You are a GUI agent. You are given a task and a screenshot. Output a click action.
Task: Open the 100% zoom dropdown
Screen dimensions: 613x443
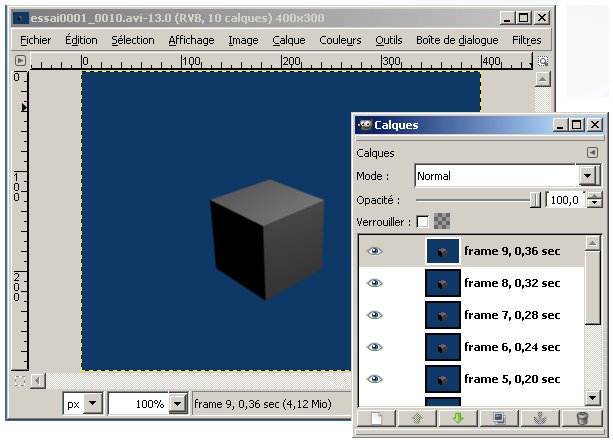point(178,403)
